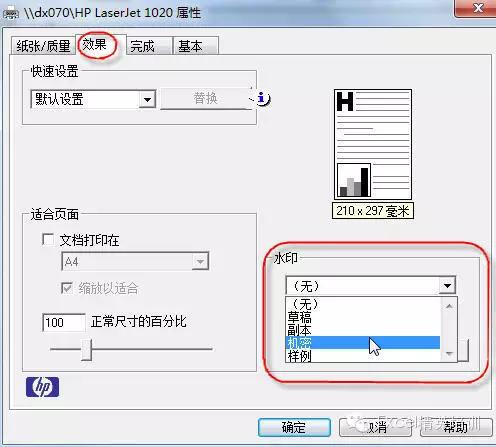The width and height of the screenshot is (496, 447).
Task: Click the 帮助 button
Action: coord(456,427)
